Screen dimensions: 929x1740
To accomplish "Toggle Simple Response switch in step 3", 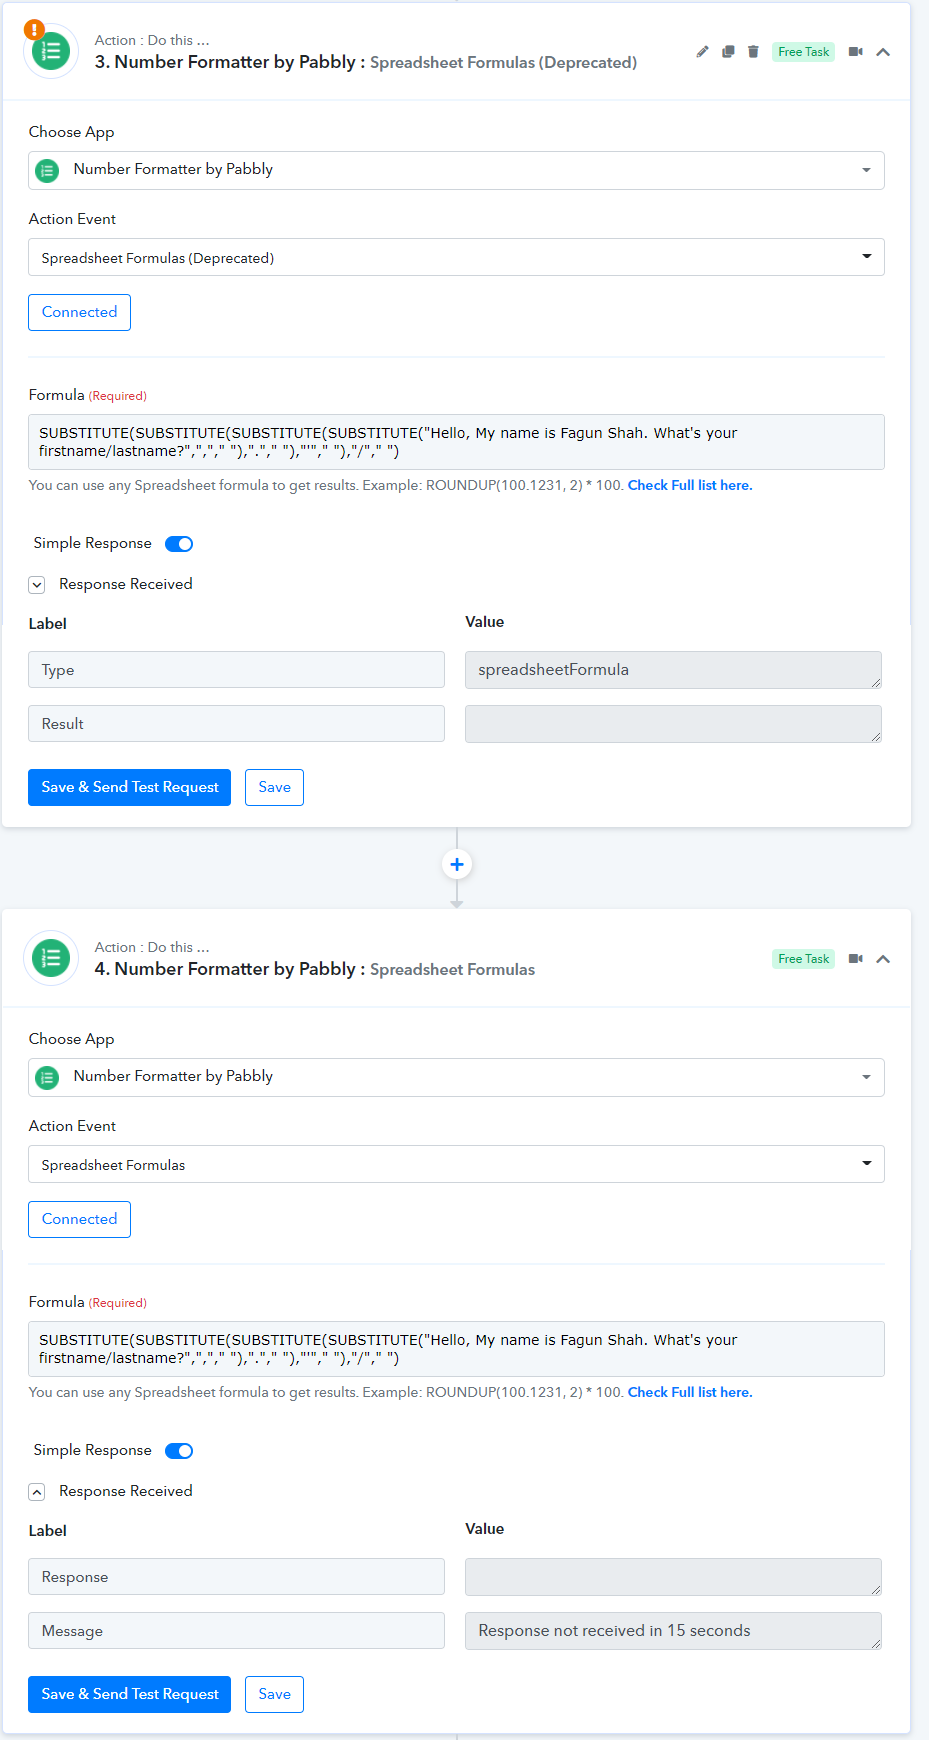I will tap(179, 544).
